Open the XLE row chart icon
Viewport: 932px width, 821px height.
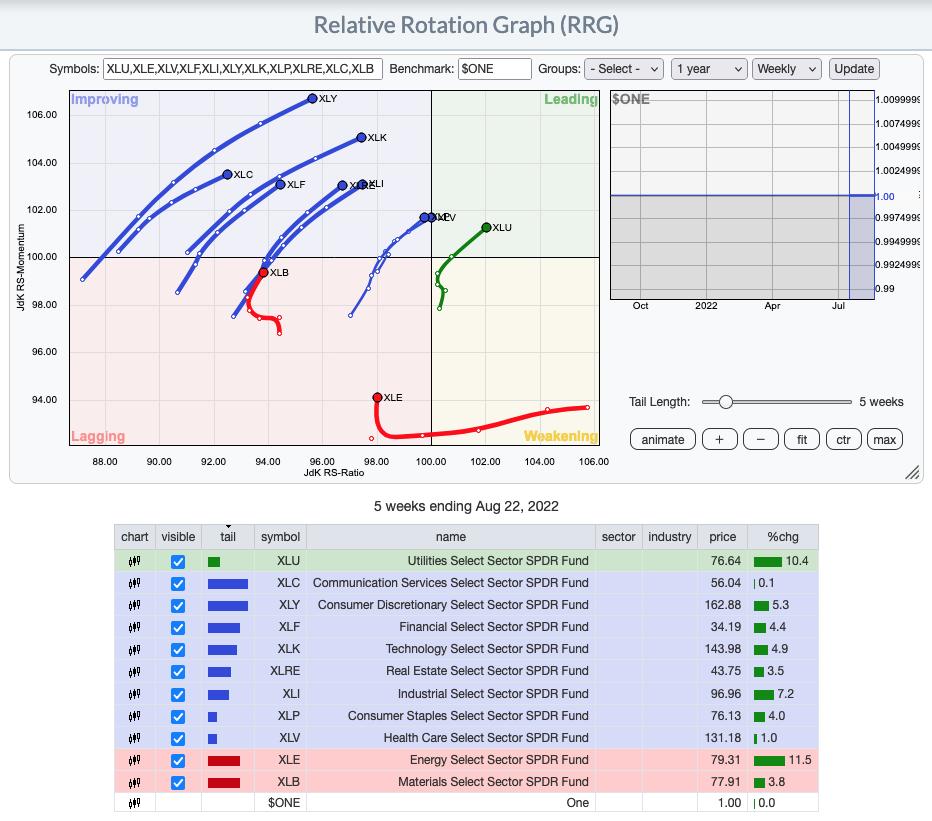134,760
